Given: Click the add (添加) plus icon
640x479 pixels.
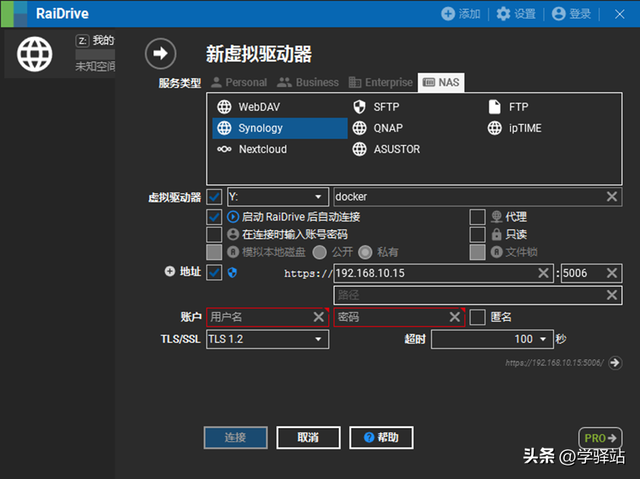Looking at the screenshot, I should point(448,14).
